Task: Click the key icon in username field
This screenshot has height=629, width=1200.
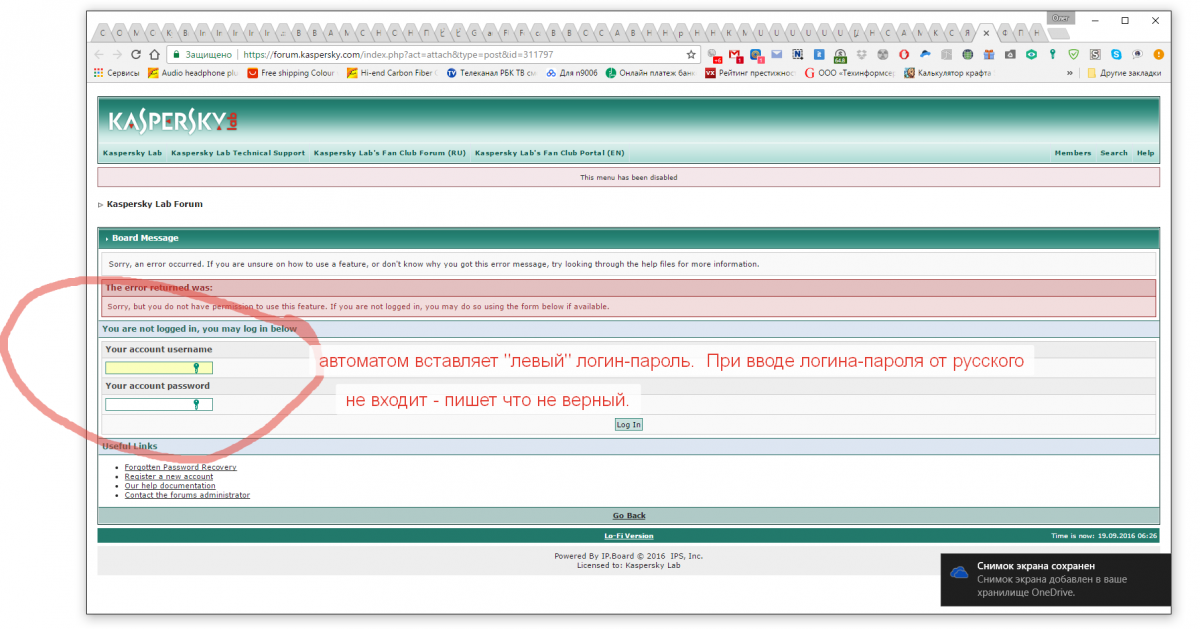Action: [x=196, y=368]
